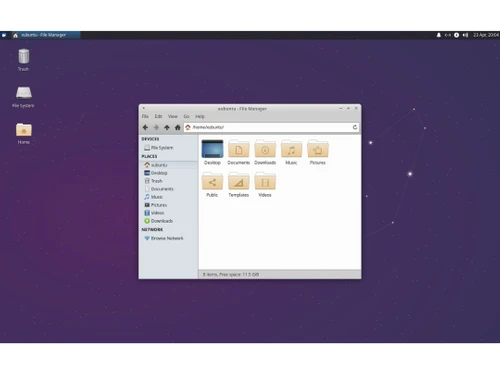Open File System in the sidebar Devices
This screenshot has width=500, height=375.
pyautogui.click(x=168, y=148)
